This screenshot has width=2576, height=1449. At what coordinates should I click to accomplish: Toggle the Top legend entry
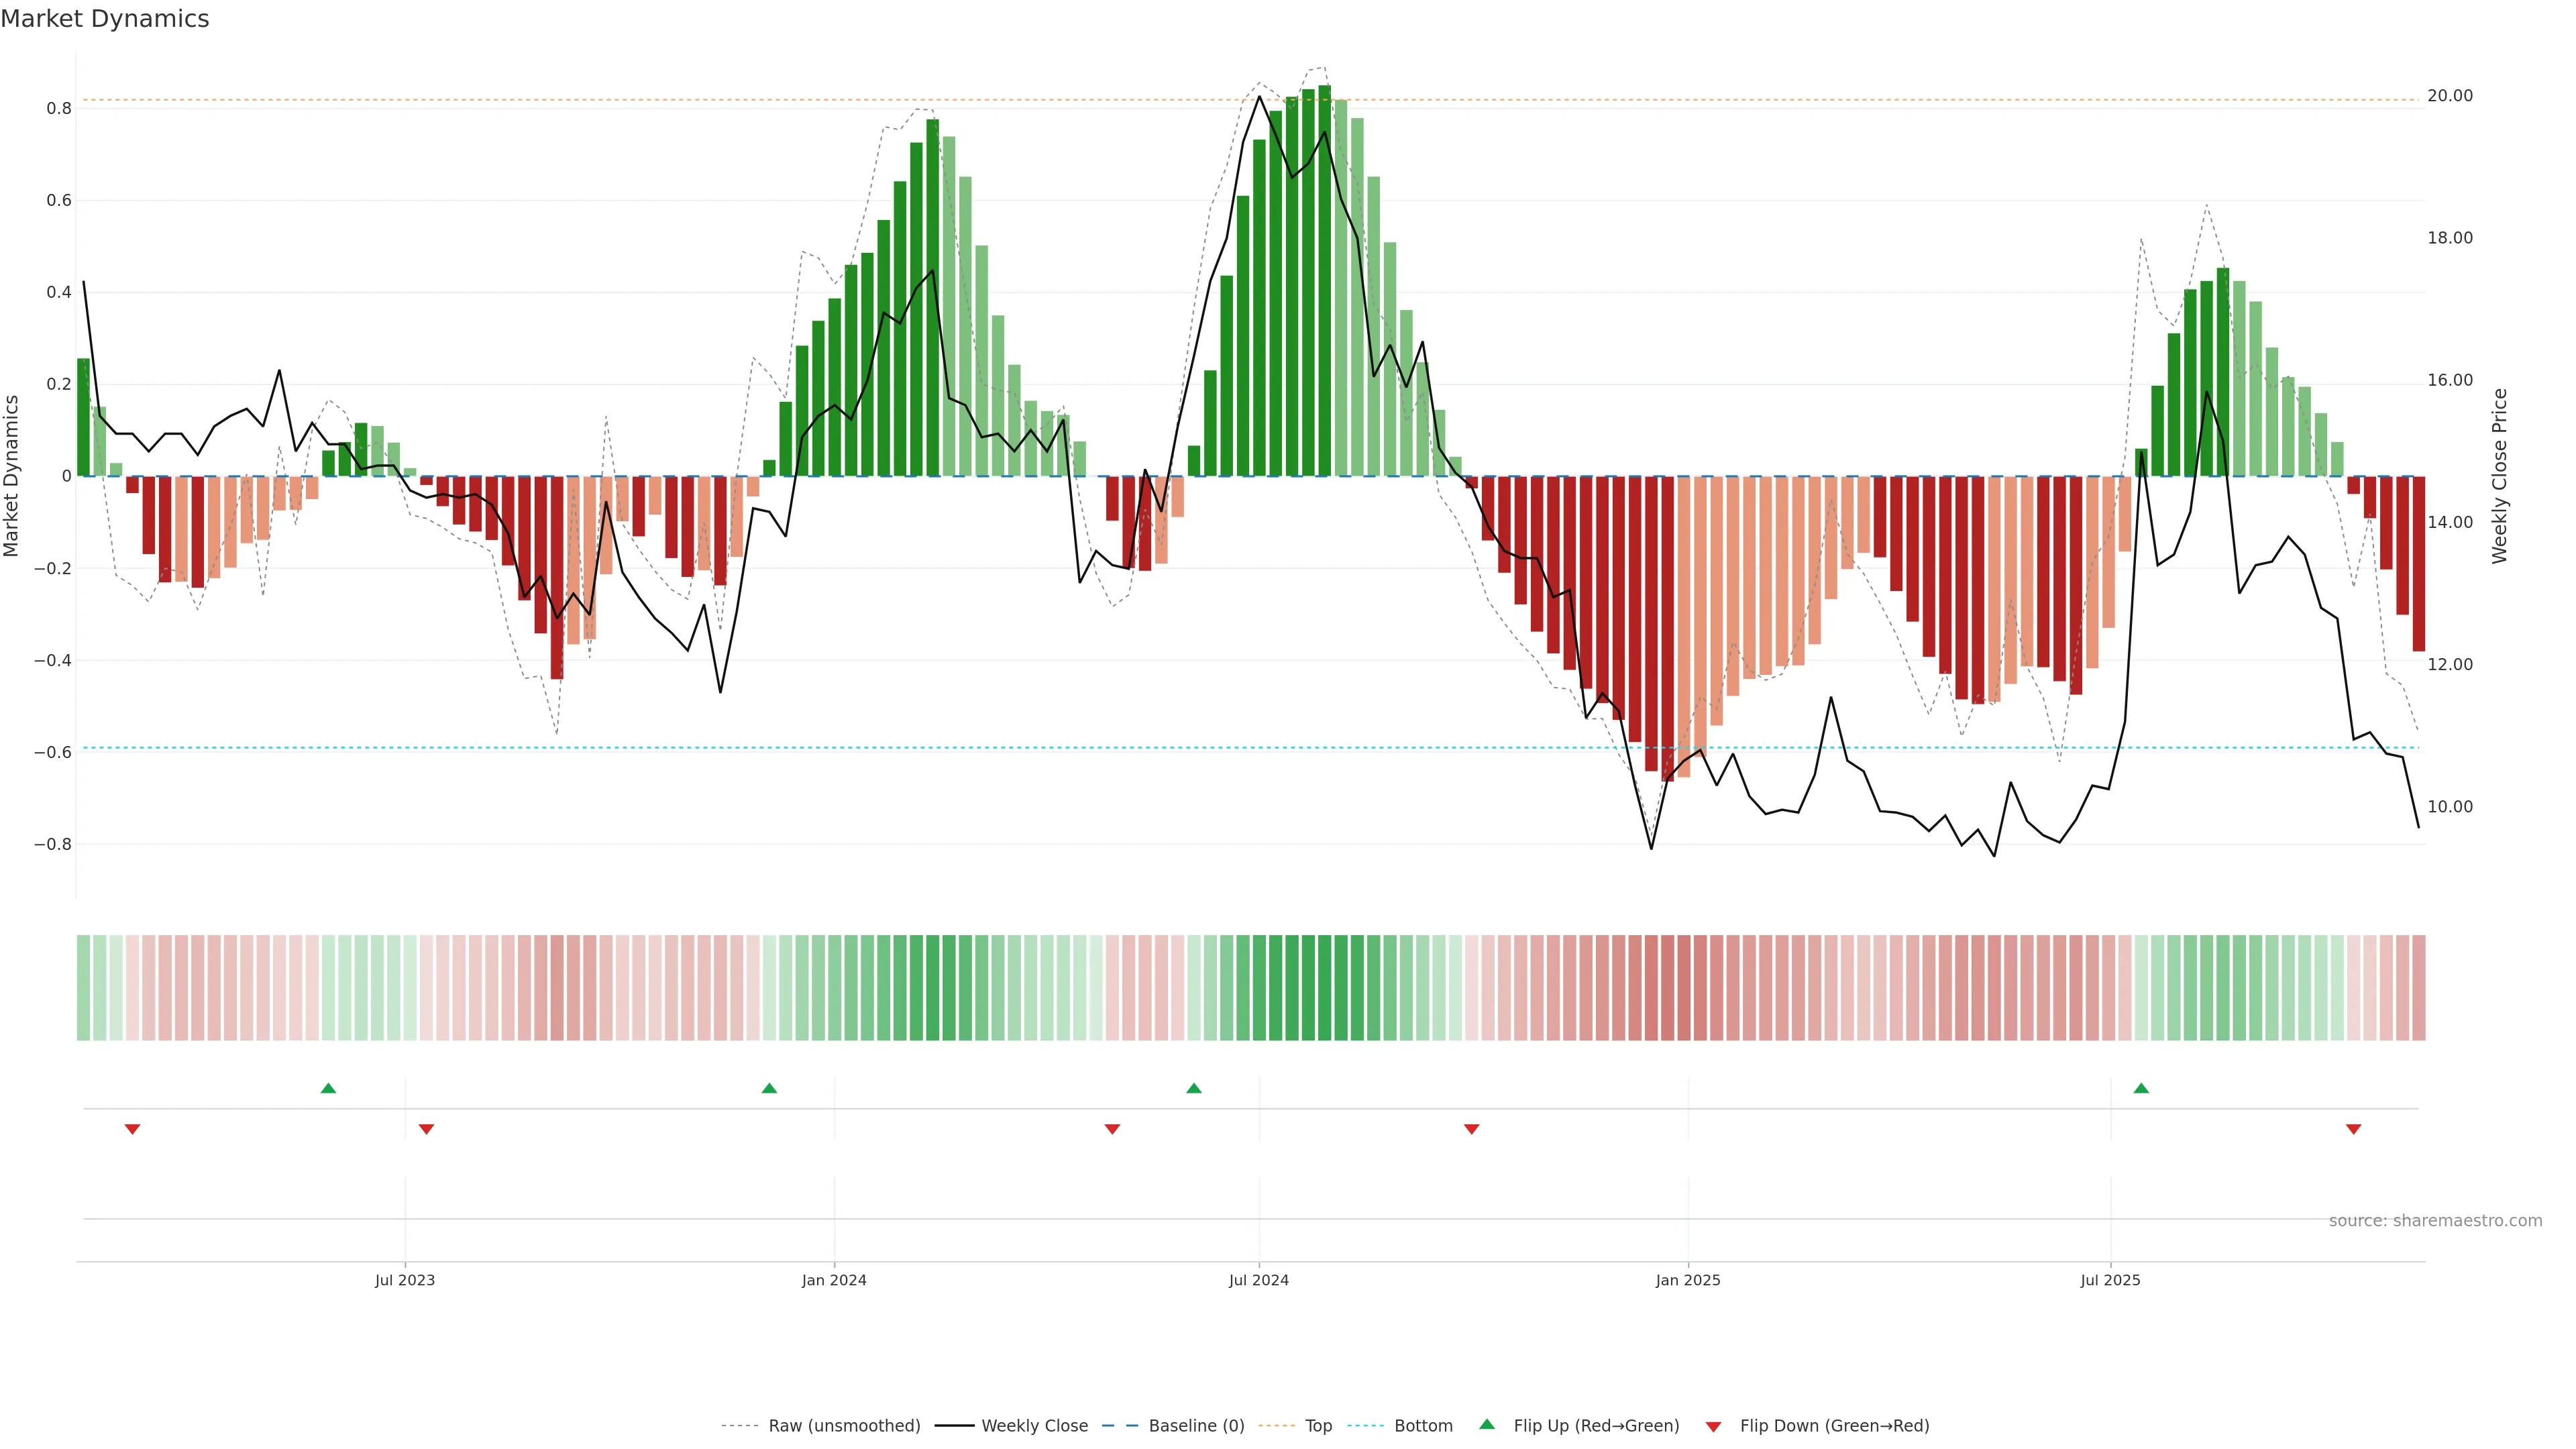coord(1318,1425)
